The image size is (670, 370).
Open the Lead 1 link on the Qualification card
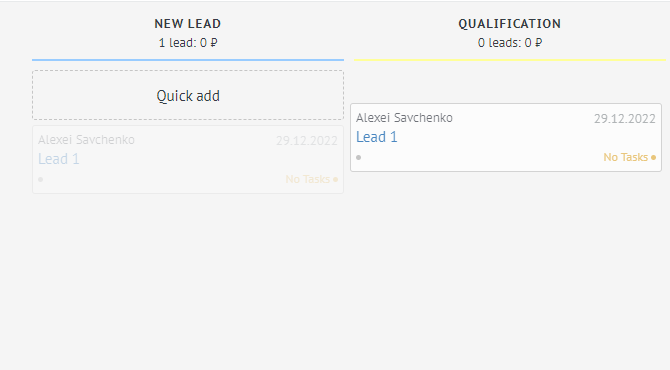point(376,137)
